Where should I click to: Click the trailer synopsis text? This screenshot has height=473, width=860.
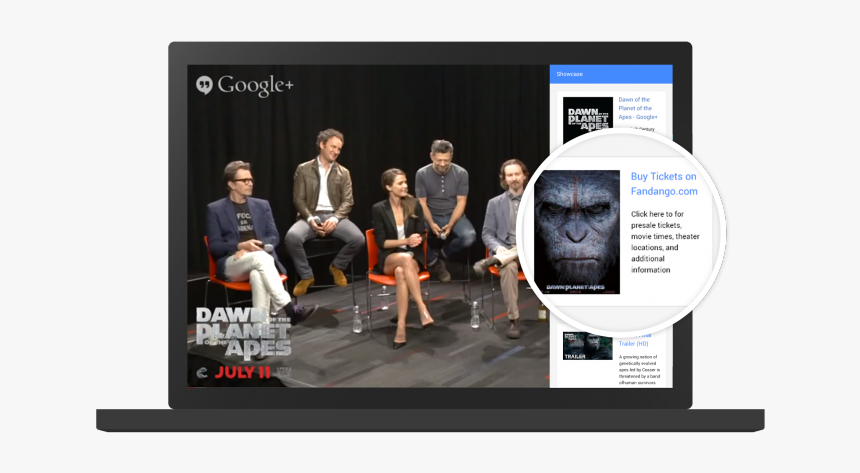[640, 370]
